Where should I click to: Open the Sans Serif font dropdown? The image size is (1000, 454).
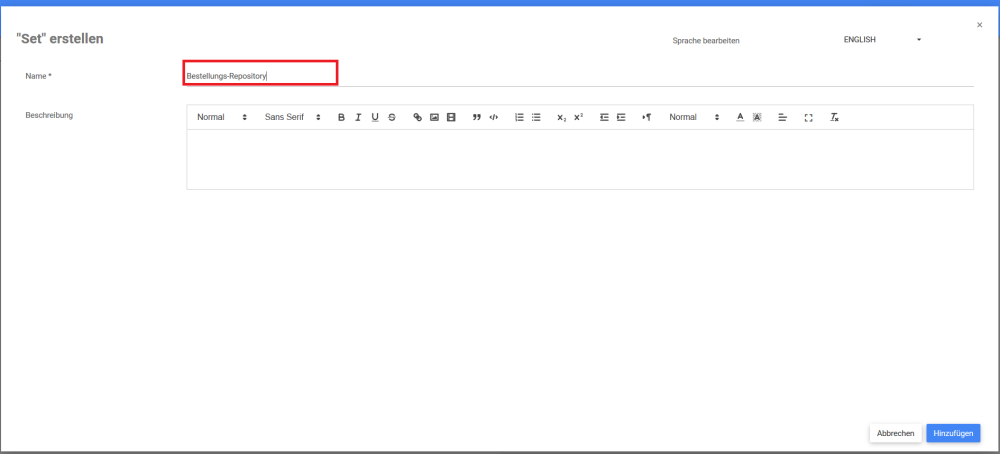coord(293,117)
